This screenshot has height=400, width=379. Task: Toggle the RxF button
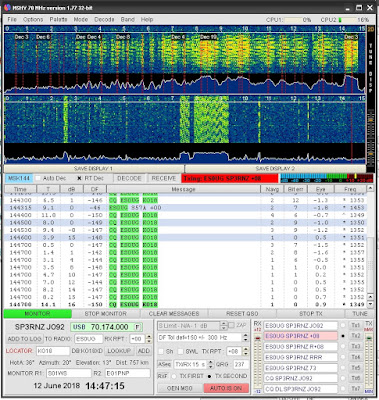tap(163, 376)
